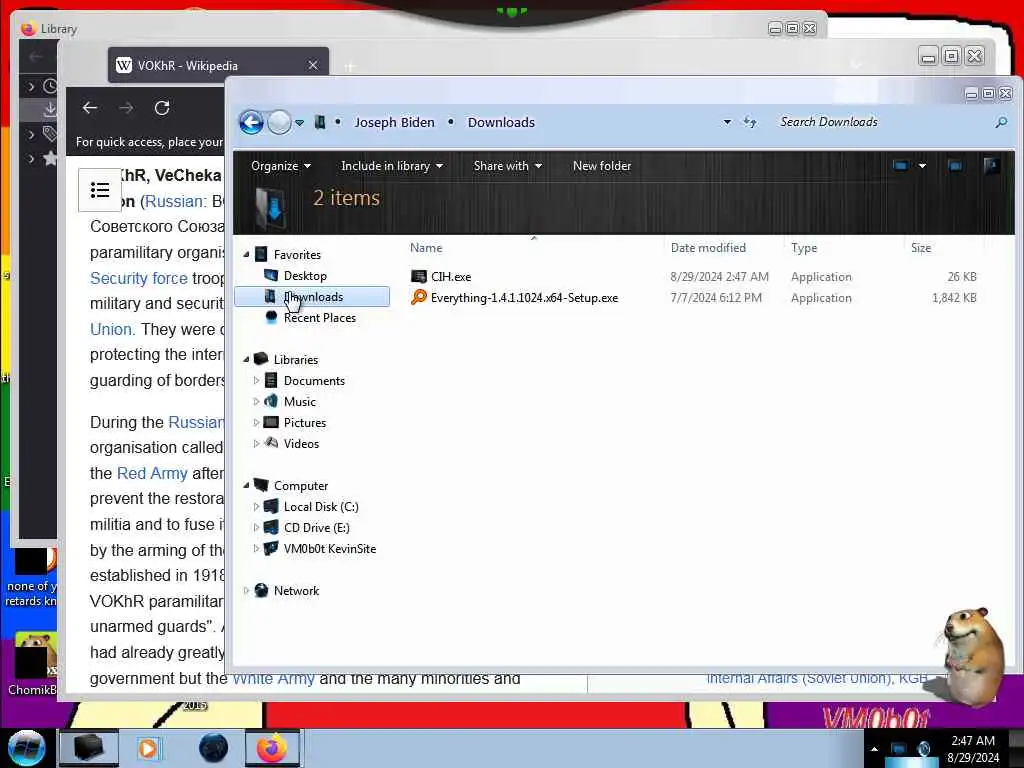This screenshot has height=768, width=1024.
Task: Expand the Pictures library
Action: pos(256,422)
